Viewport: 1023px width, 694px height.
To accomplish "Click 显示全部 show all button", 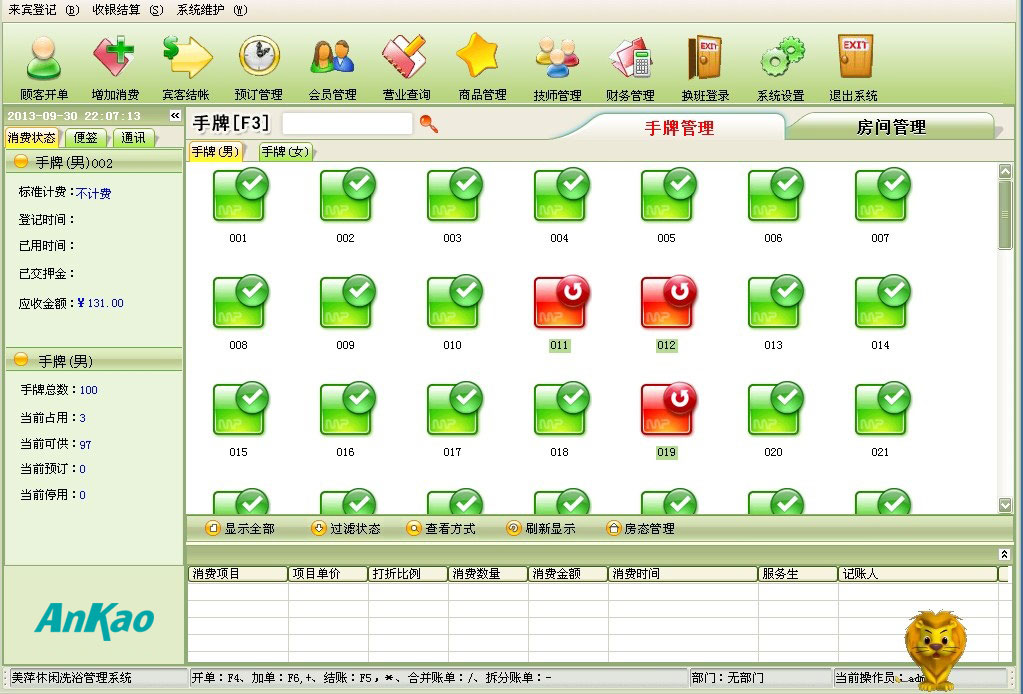I will (x=240, y=528).
